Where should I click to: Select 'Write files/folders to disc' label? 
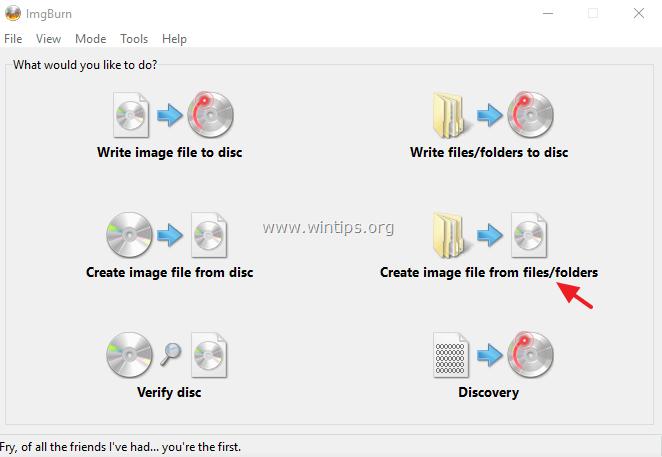tap(489, 152)
